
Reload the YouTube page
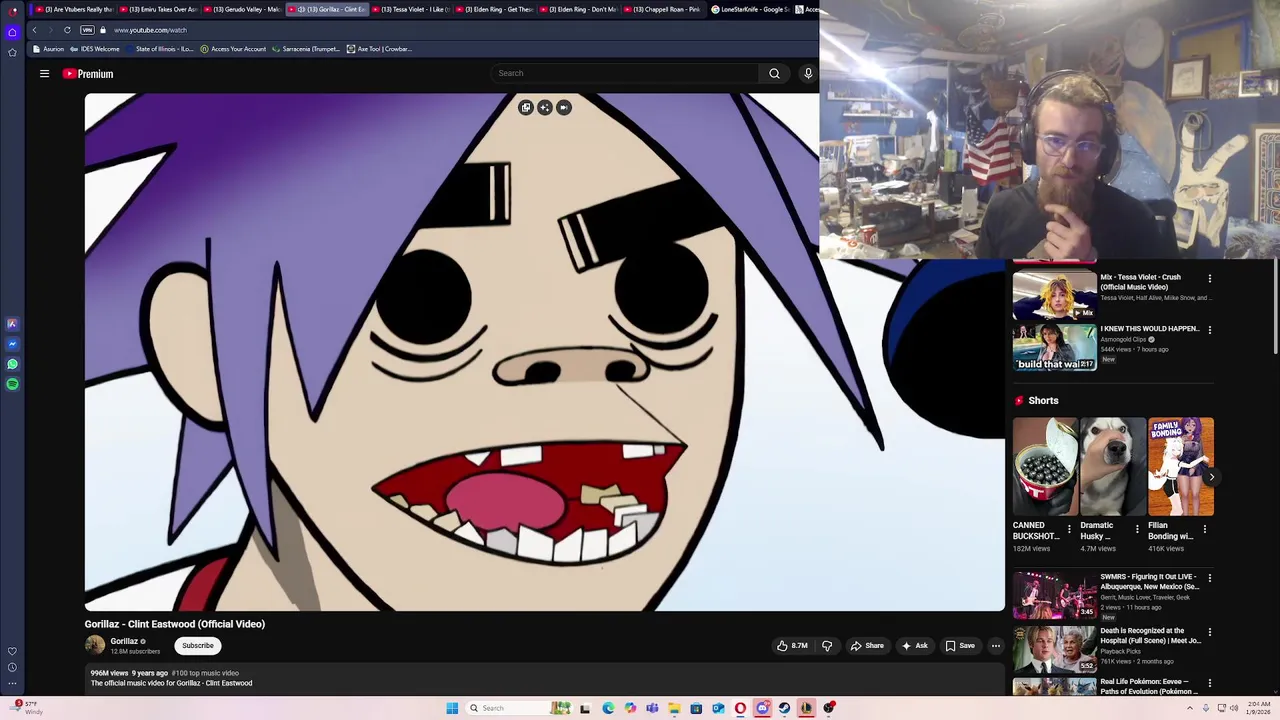[67, 30]
